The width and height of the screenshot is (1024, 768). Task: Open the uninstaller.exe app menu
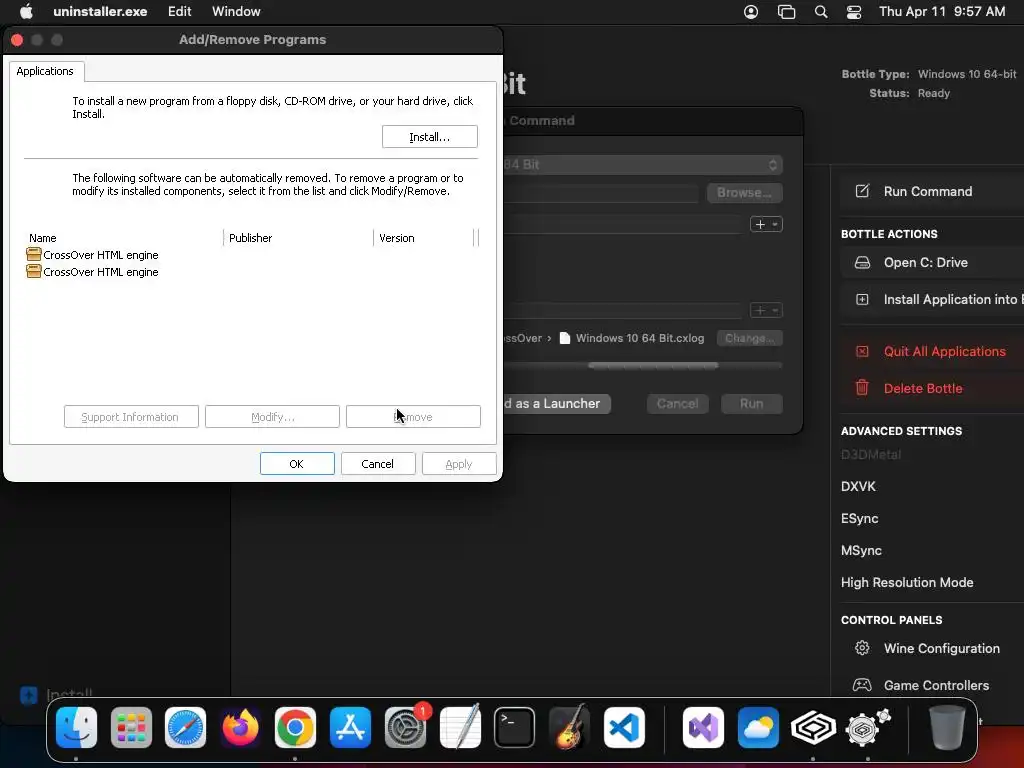pos(100,11)
